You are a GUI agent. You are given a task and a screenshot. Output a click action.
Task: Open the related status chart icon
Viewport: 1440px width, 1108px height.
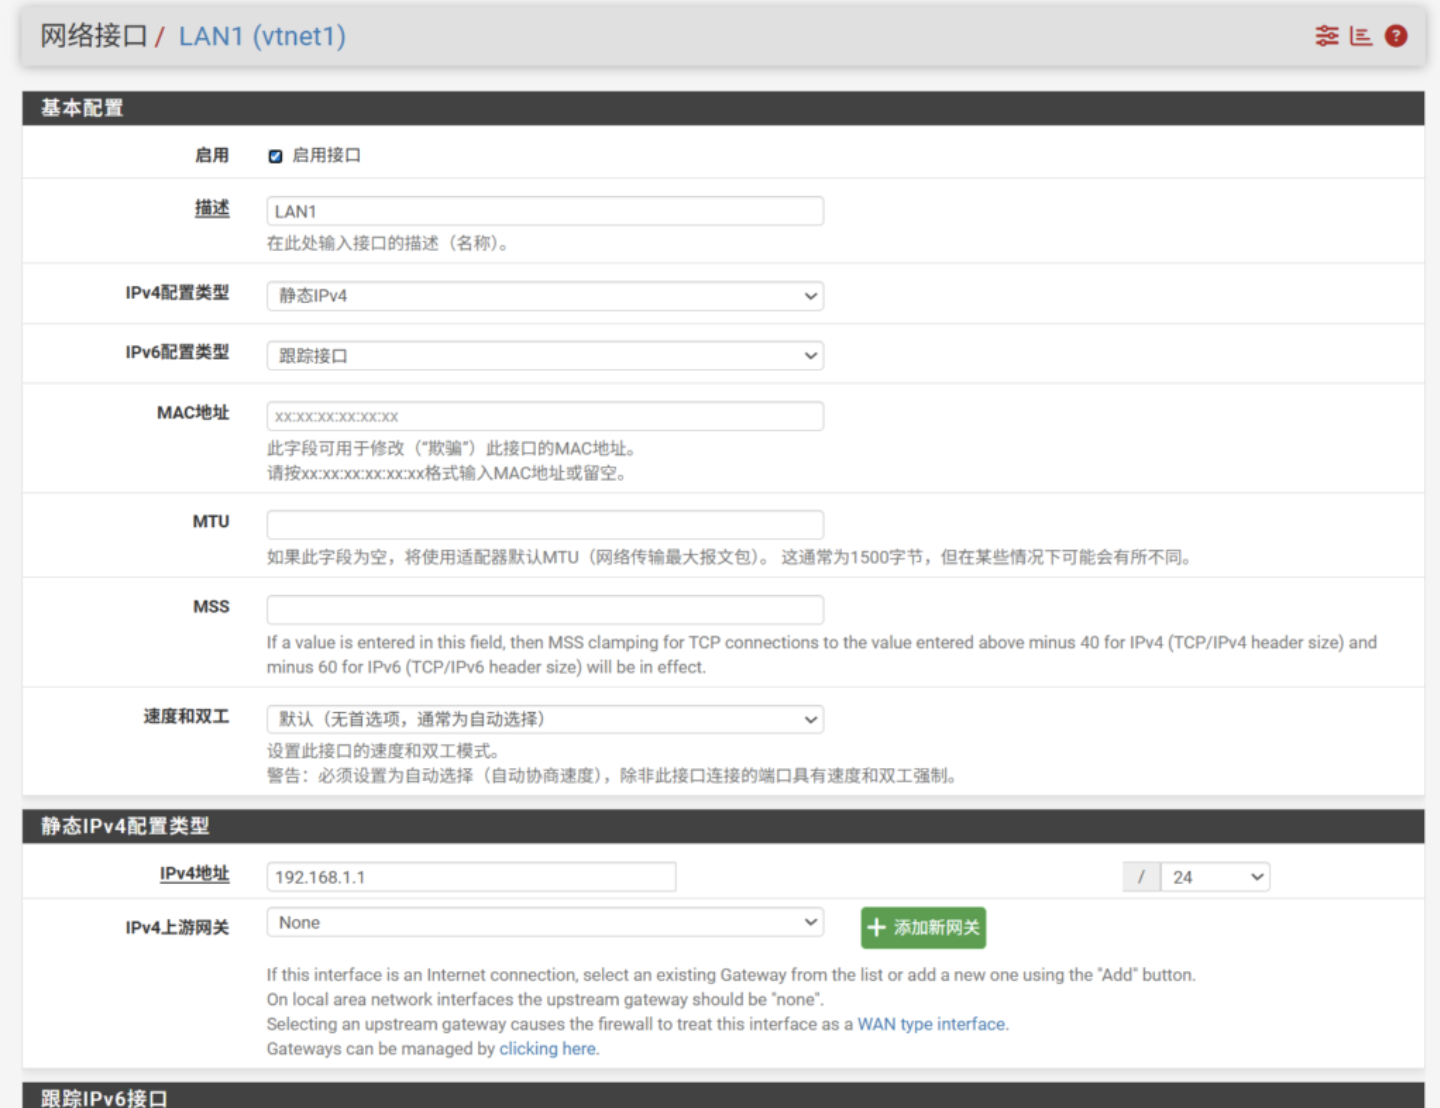tap(1360, 36)
